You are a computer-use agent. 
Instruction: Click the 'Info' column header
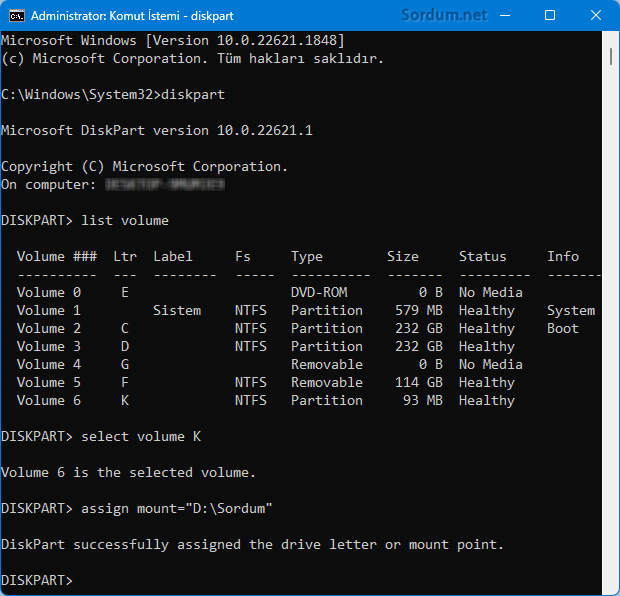(x=563, y=256)
